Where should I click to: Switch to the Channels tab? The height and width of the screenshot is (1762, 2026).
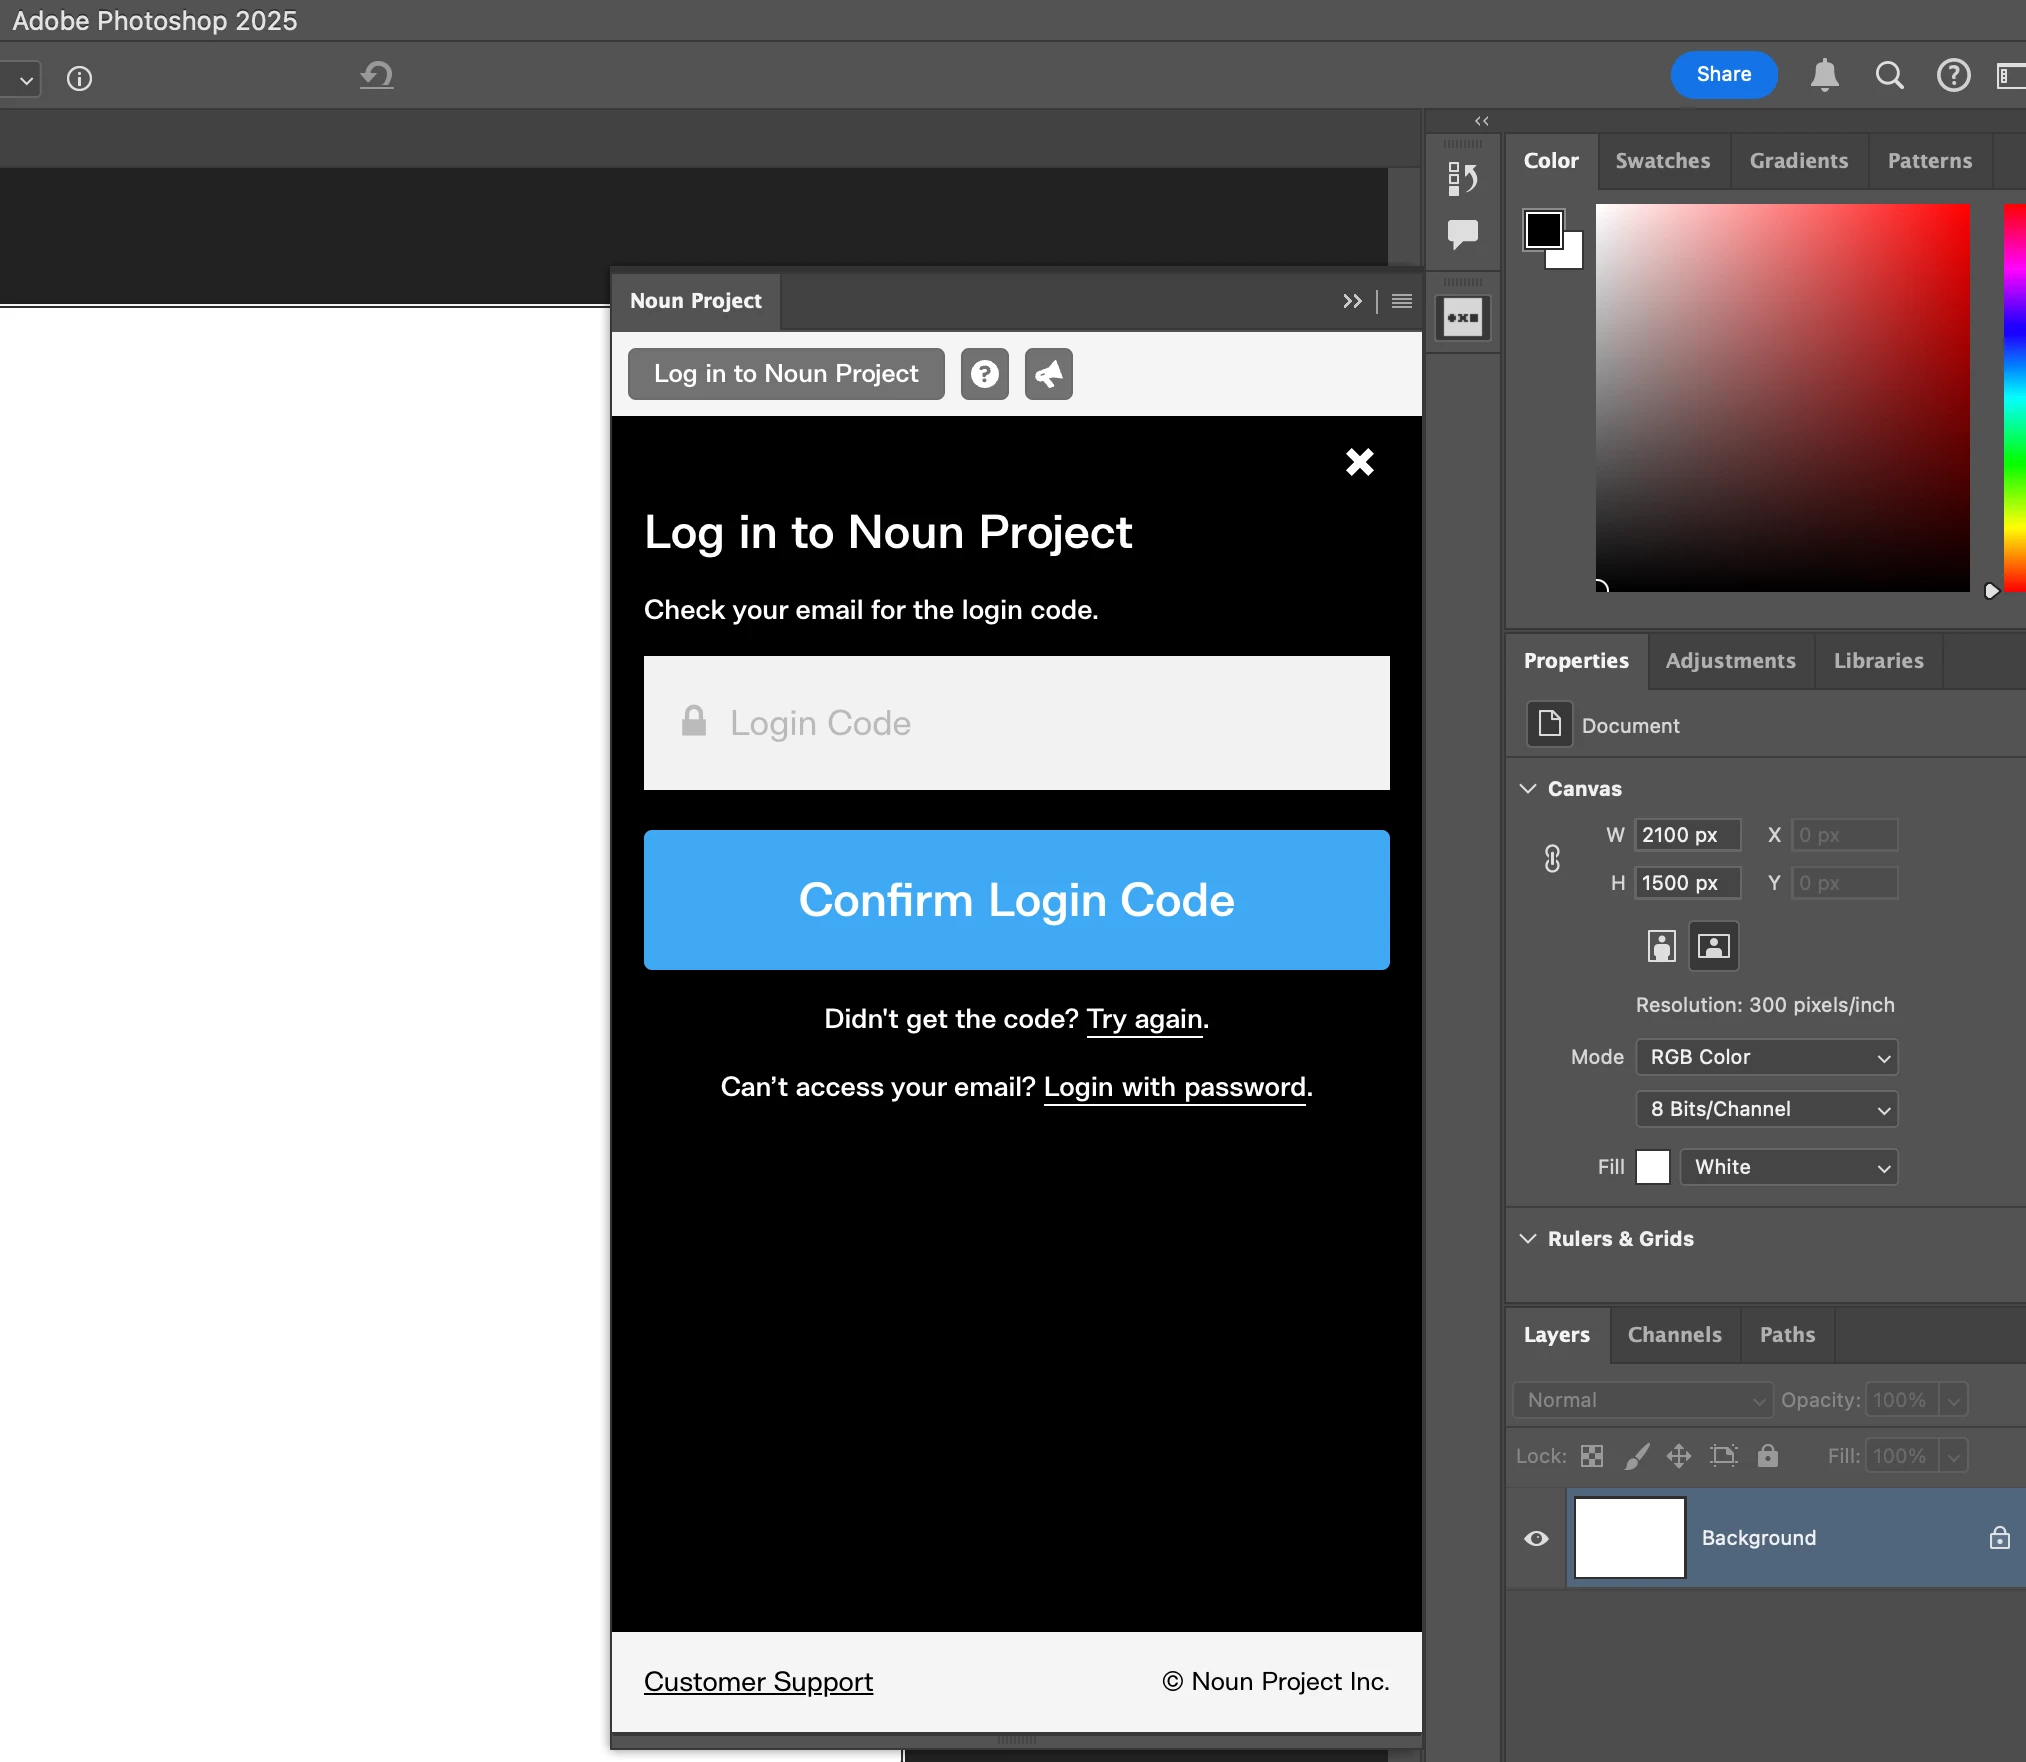click(1674, 1335)
